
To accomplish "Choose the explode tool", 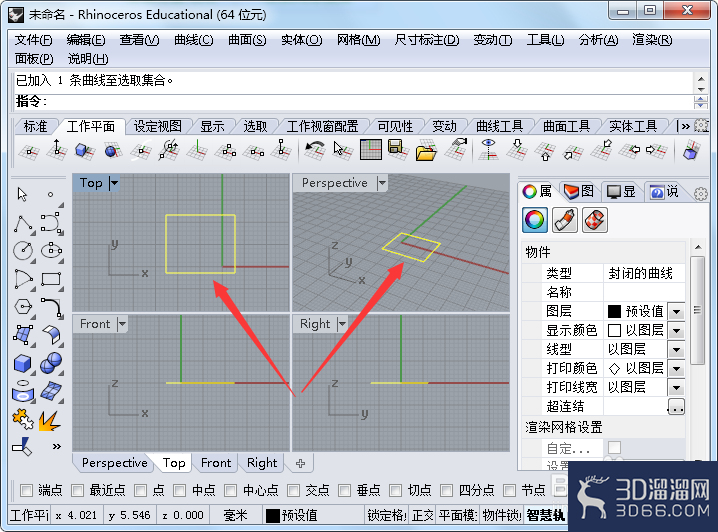I will click(x=49, y=421).
